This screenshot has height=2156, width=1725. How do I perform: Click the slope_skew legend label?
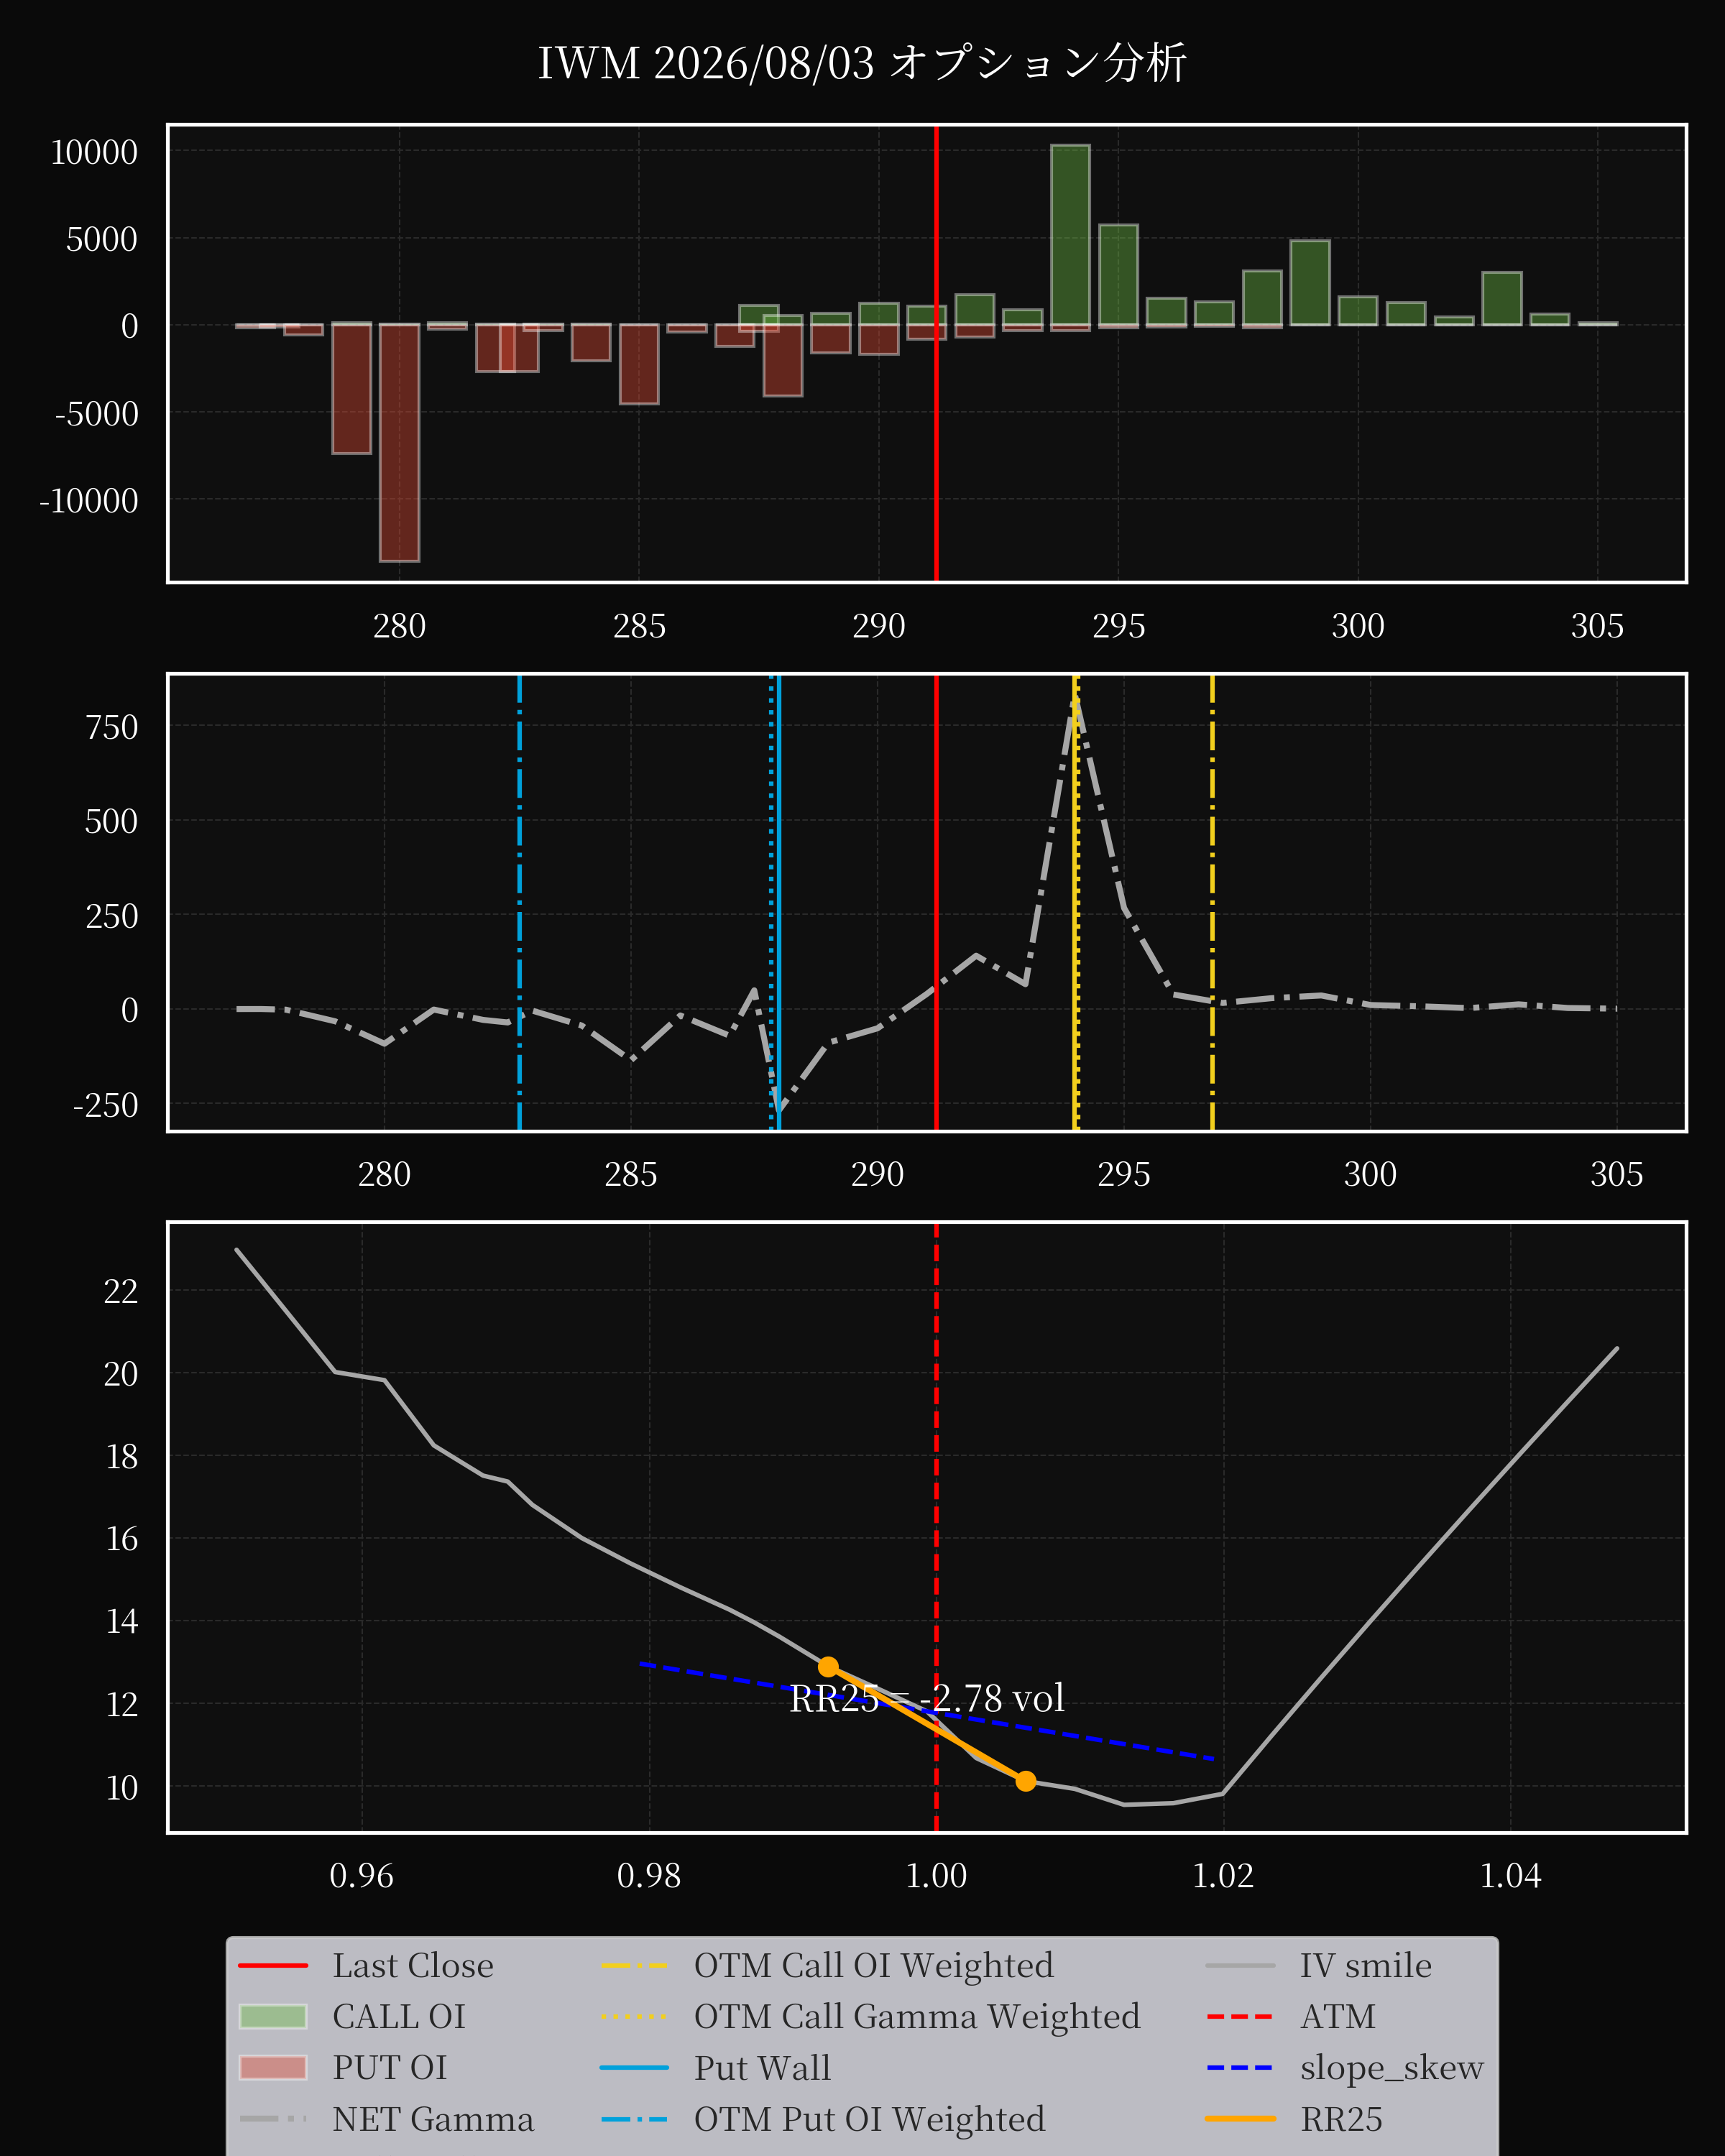1392,2068
